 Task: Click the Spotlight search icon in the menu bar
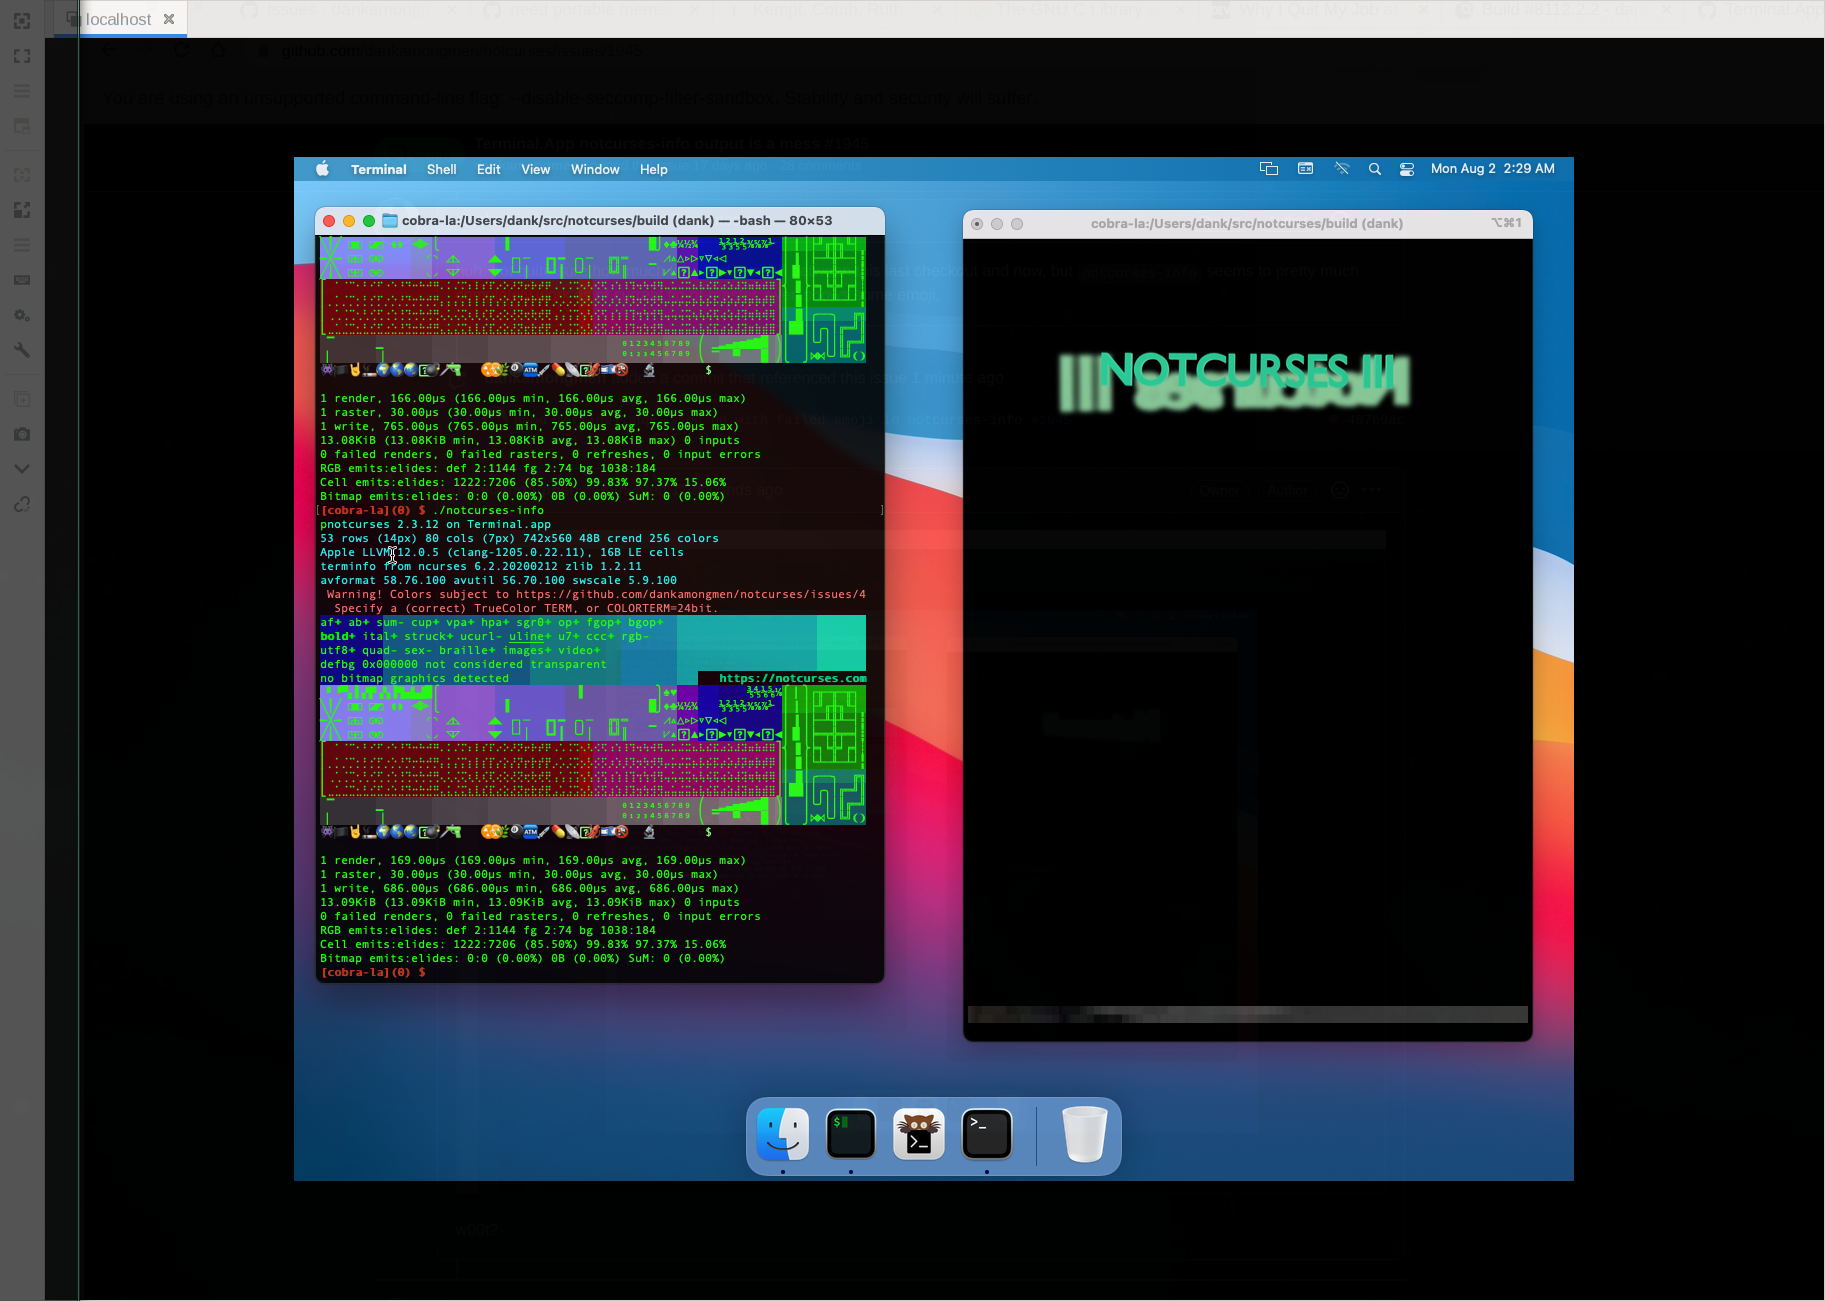(x=1374, y=168)
